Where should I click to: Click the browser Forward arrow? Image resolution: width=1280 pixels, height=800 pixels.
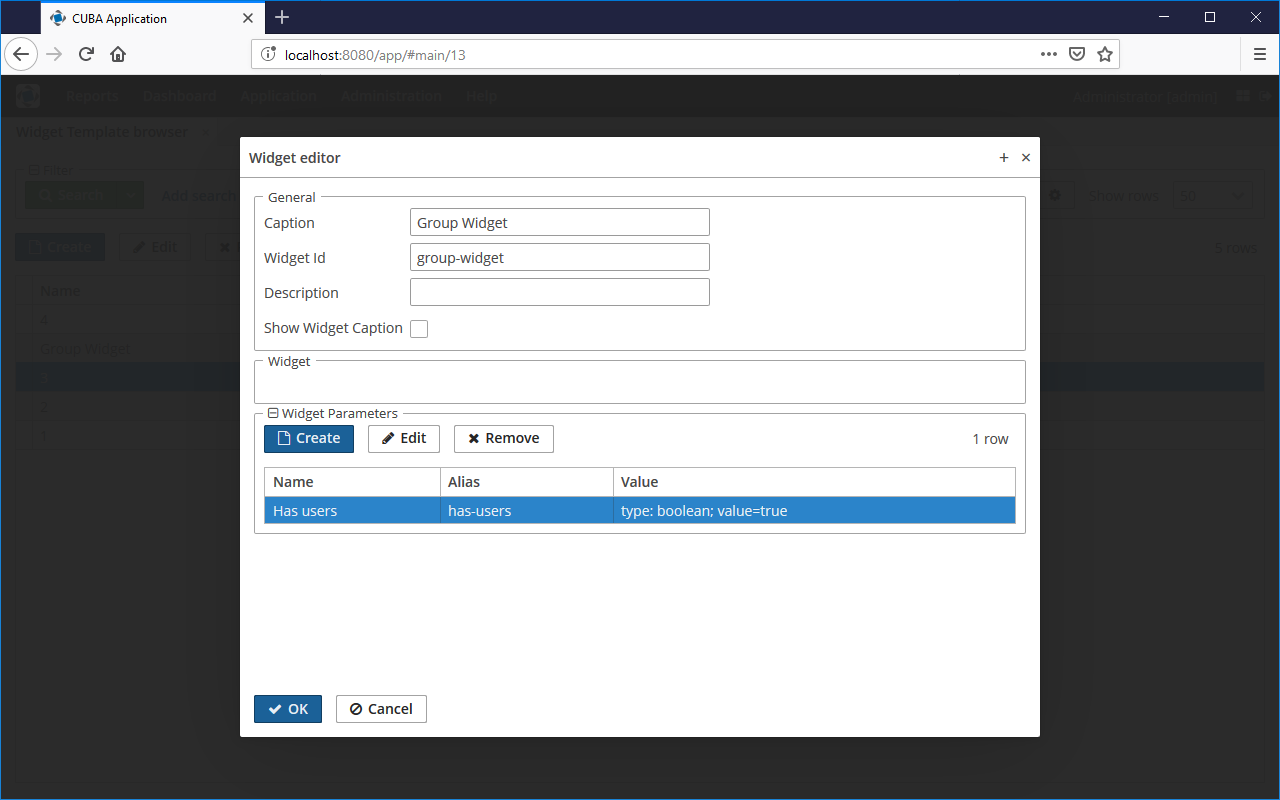54,54
